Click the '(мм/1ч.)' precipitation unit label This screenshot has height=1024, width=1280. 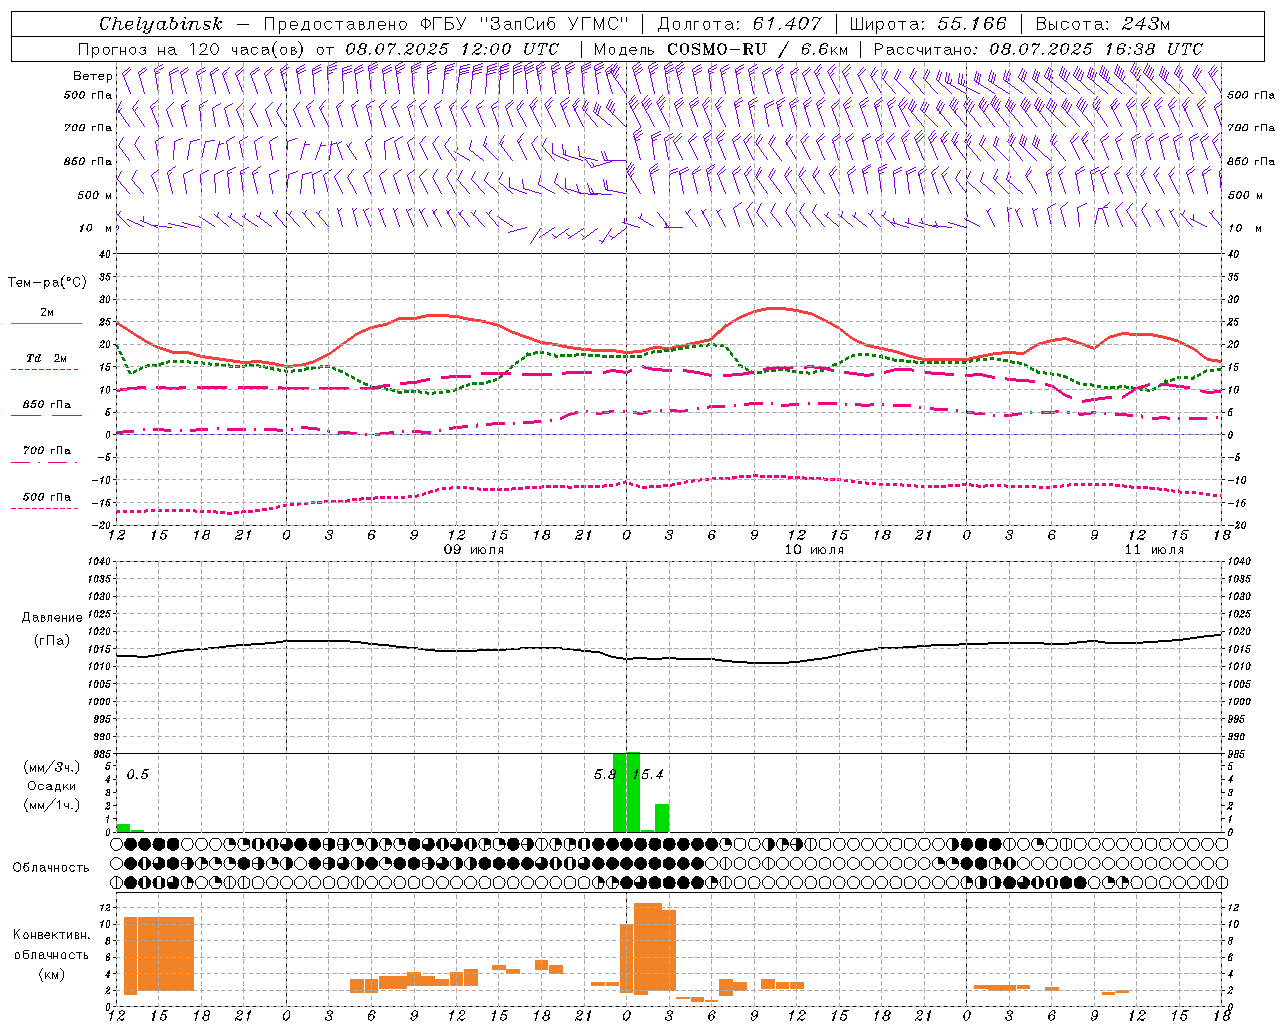[x=52, y=805]
